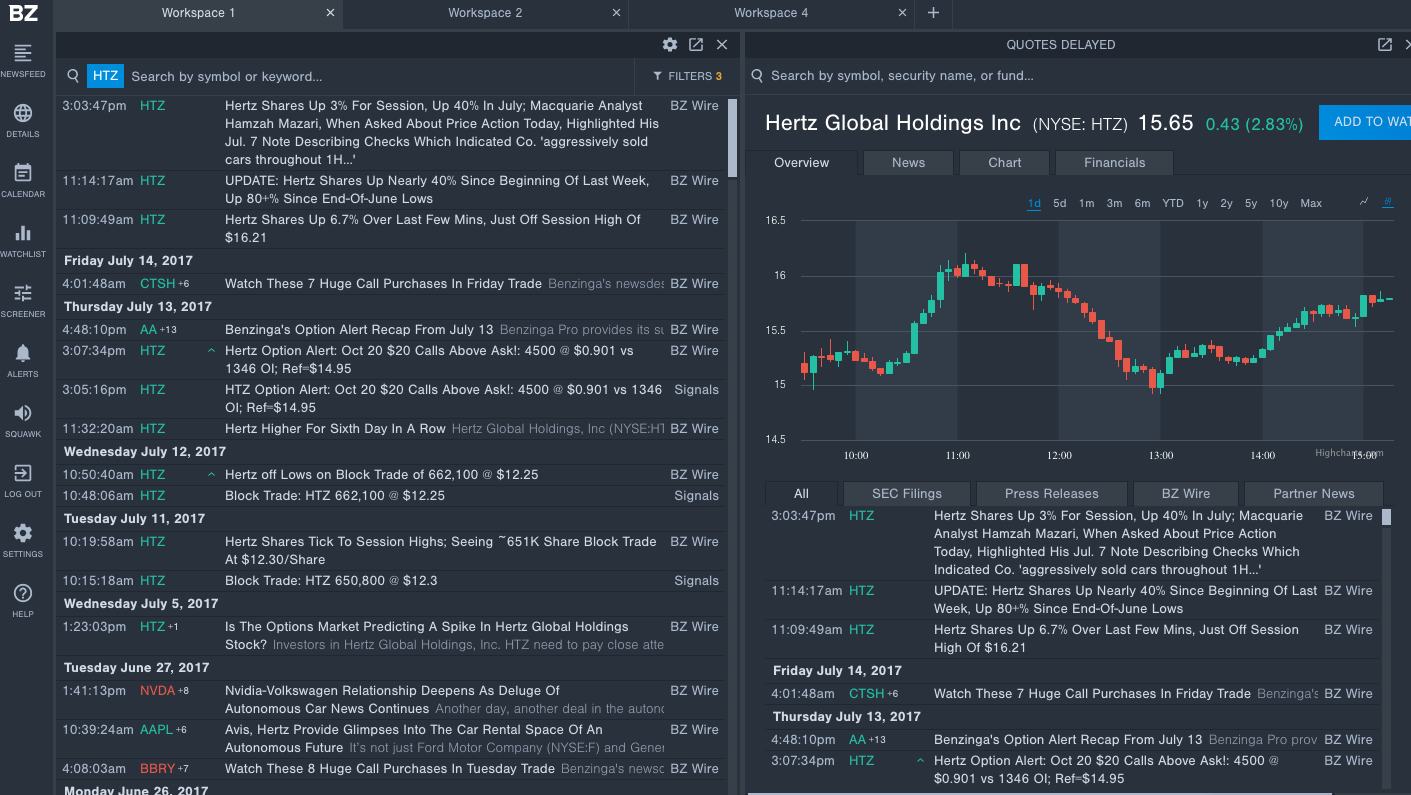
Task: Select the 1d chart range
Action: pos(1034,203)
